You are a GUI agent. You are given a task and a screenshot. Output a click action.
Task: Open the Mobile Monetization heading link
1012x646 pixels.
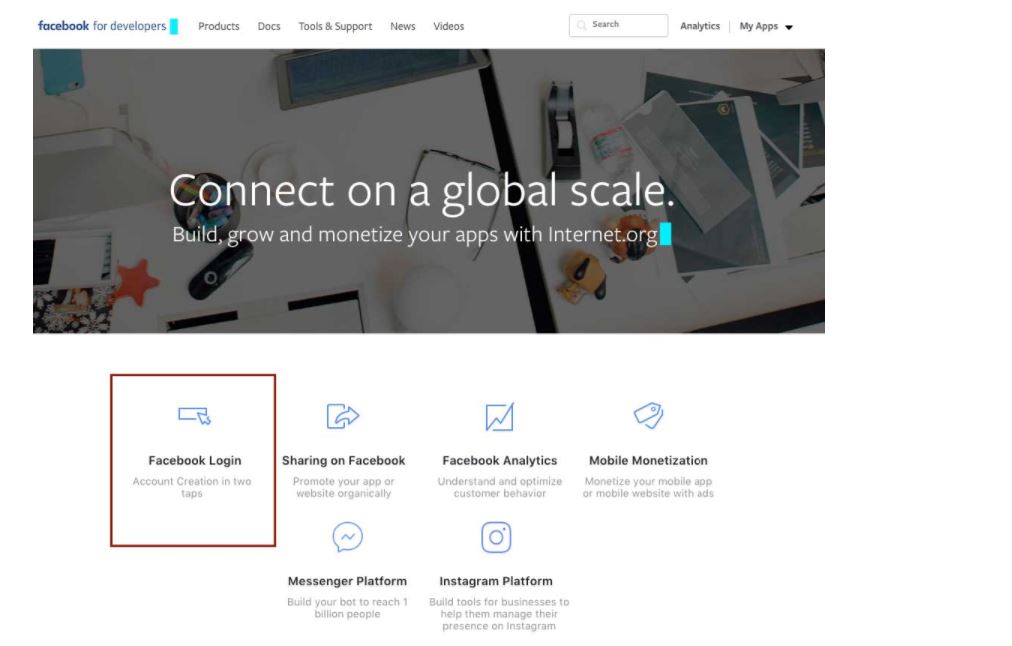point(648,461)
